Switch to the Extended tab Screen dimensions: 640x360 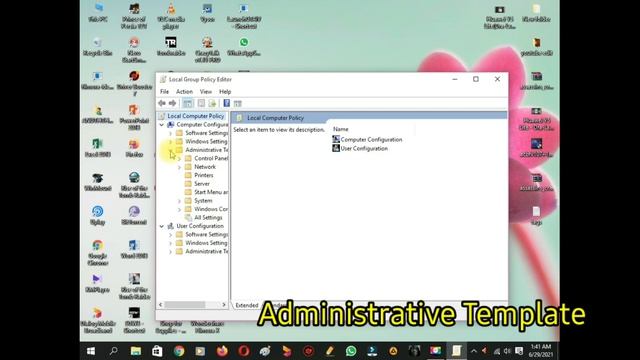[247, 305]
